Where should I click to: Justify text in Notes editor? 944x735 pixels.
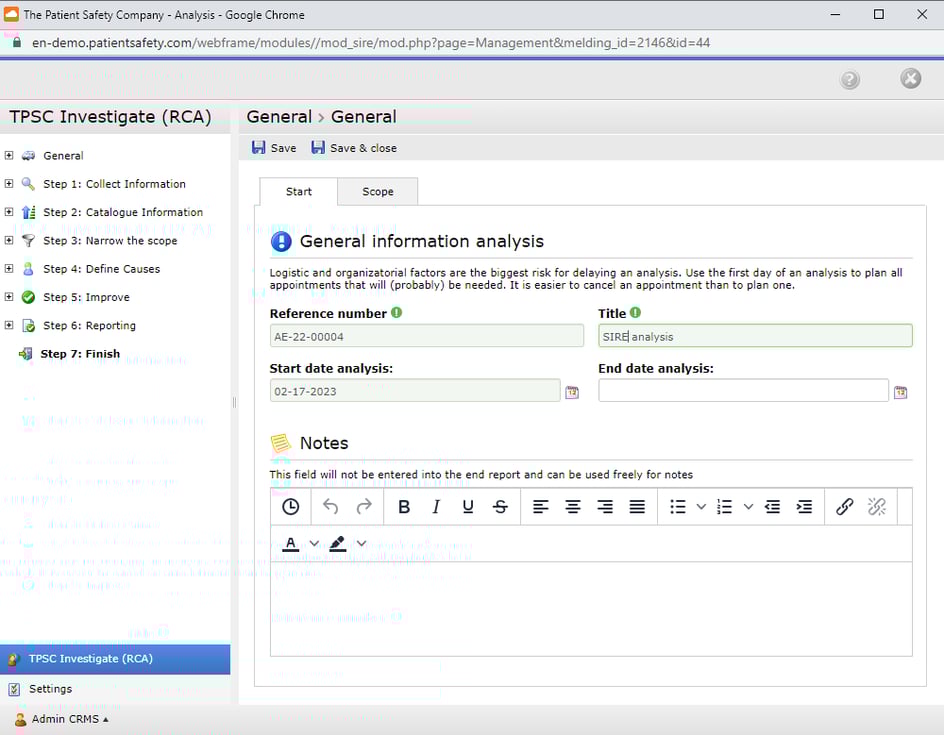click(x=637, y=507)
